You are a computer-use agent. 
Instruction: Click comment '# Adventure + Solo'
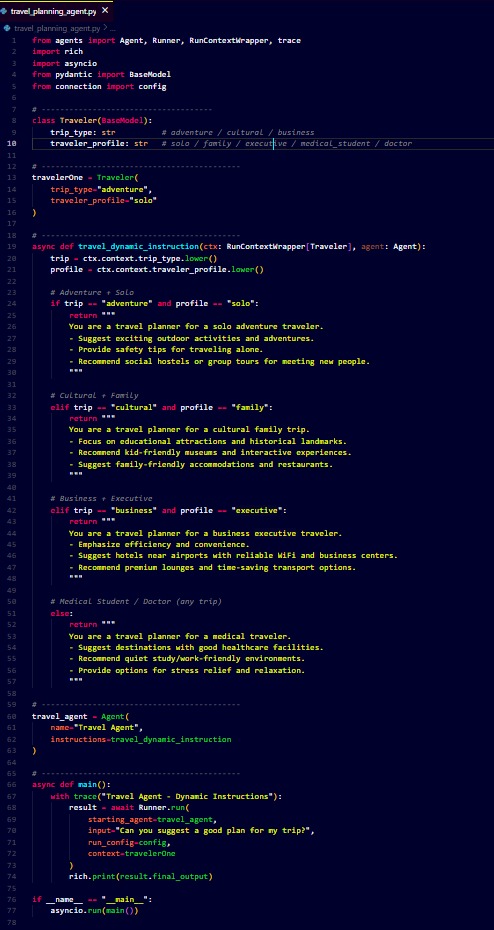coord(92,292)
